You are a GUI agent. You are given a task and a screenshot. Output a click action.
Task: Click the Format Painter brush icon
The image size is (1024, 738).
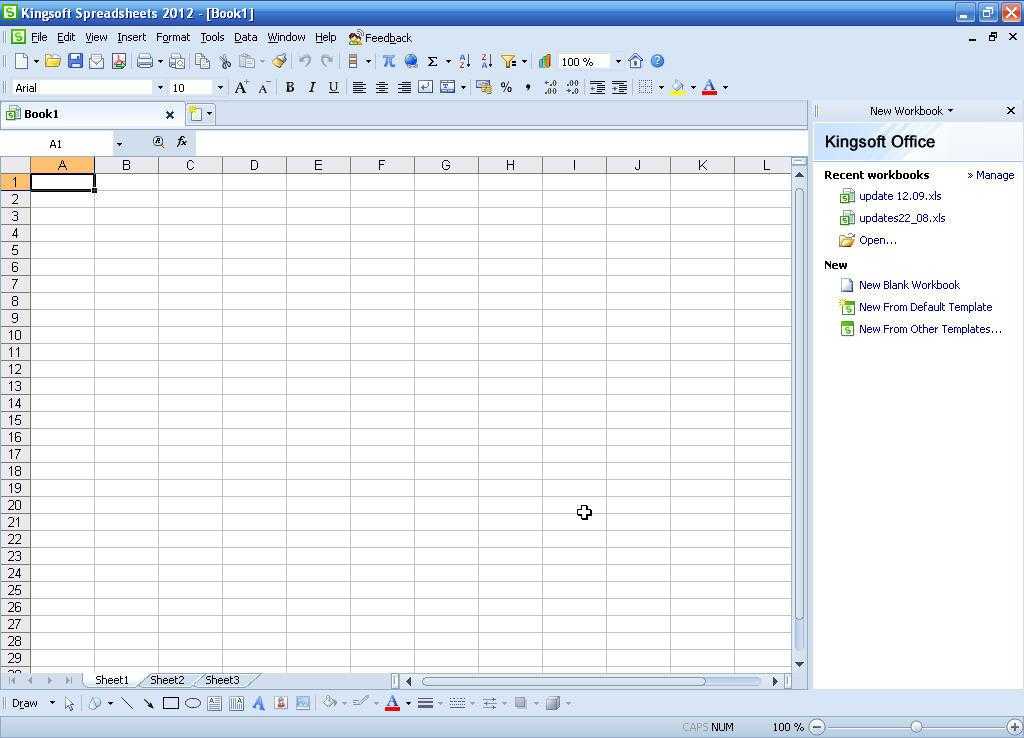tap(280, 61)
